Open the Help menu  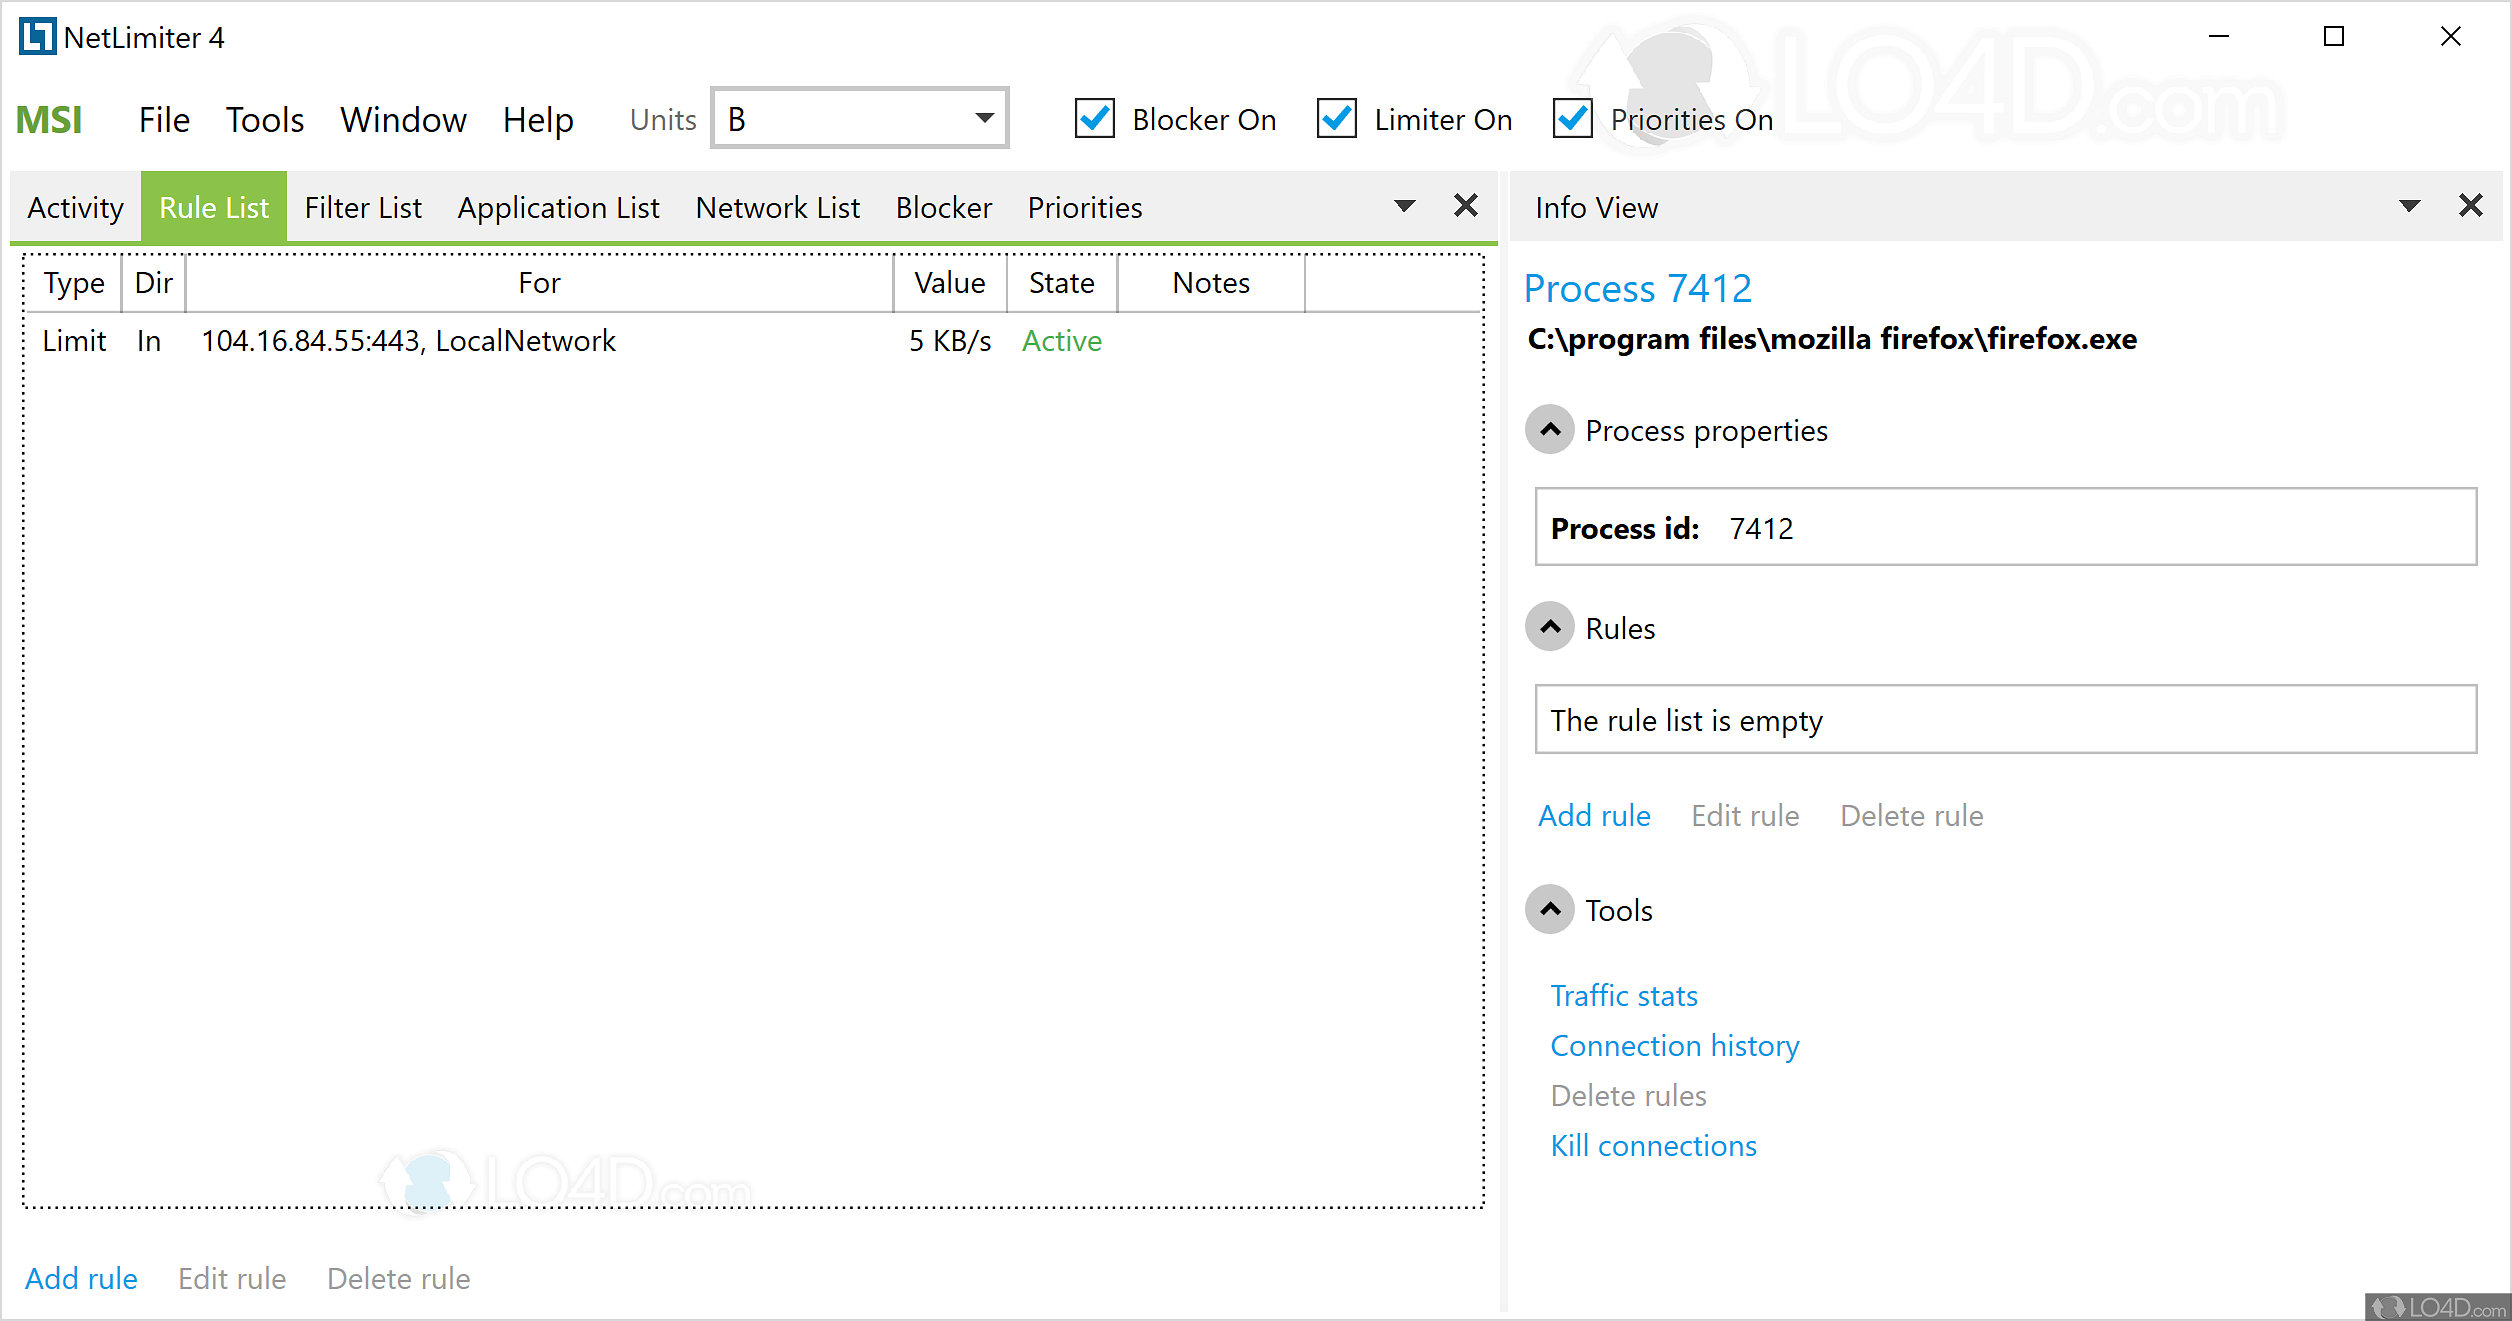[538, 120]
